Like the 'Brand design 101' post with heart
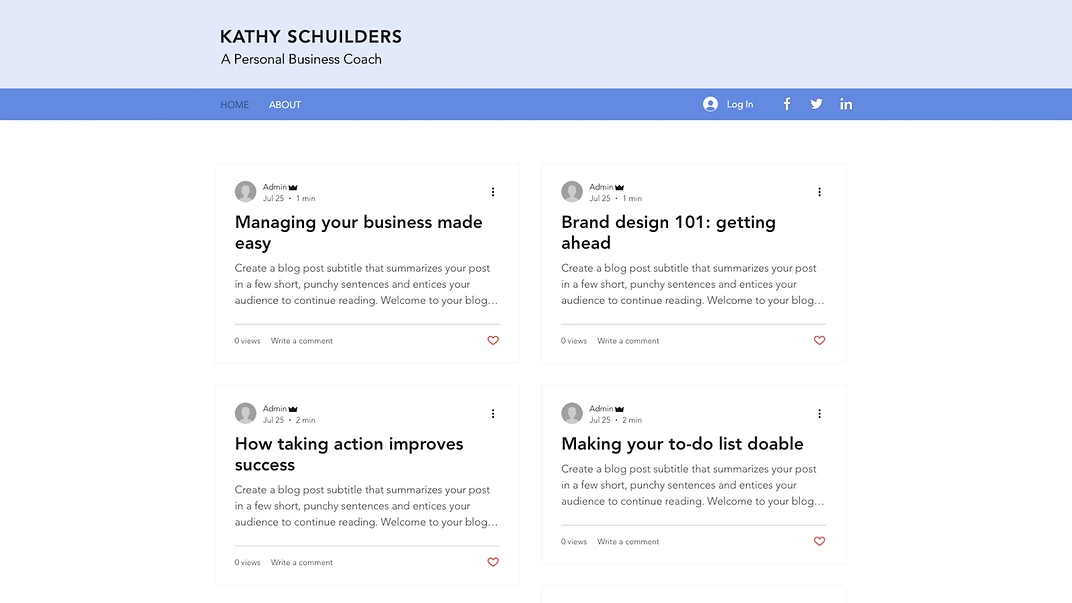The height and width of the screenshot is (603, 1072). (x=819, y=341)
